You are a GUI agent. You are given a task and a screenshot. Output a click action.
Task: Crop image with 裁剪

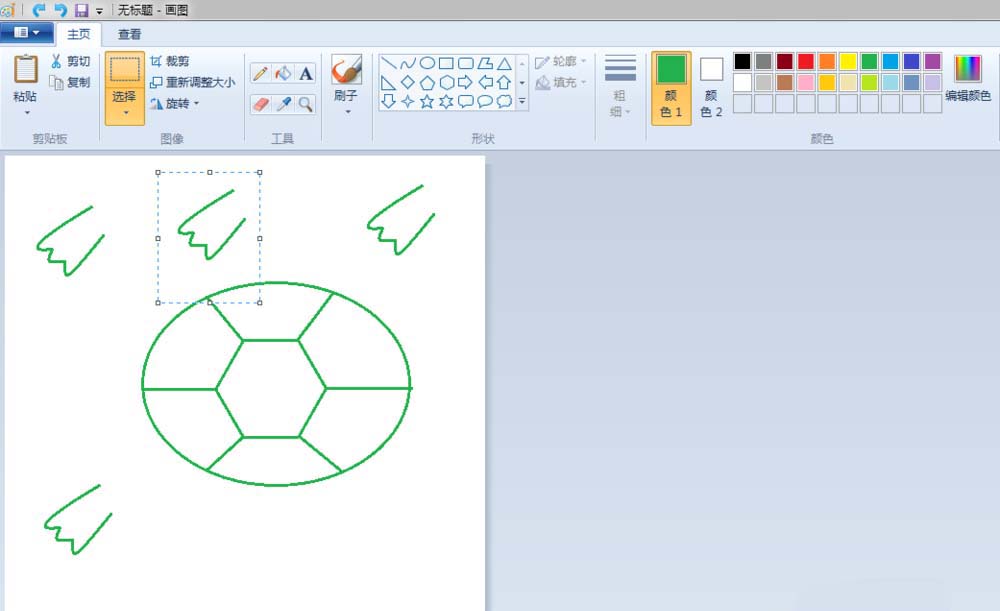[x=170, y=61]
